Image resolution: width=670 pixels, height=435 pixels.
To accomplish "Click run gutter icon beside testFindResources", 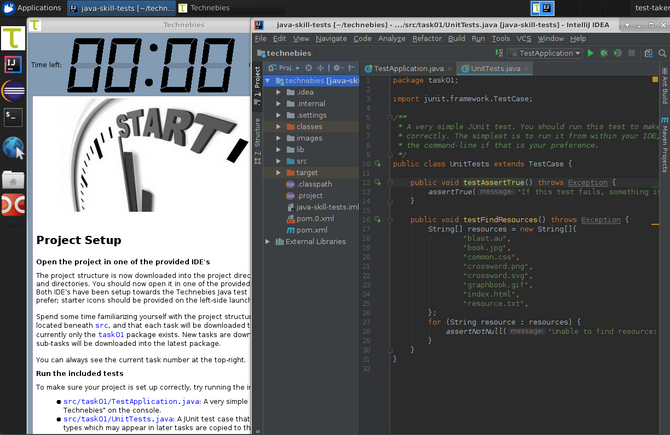I will point(377,220).
